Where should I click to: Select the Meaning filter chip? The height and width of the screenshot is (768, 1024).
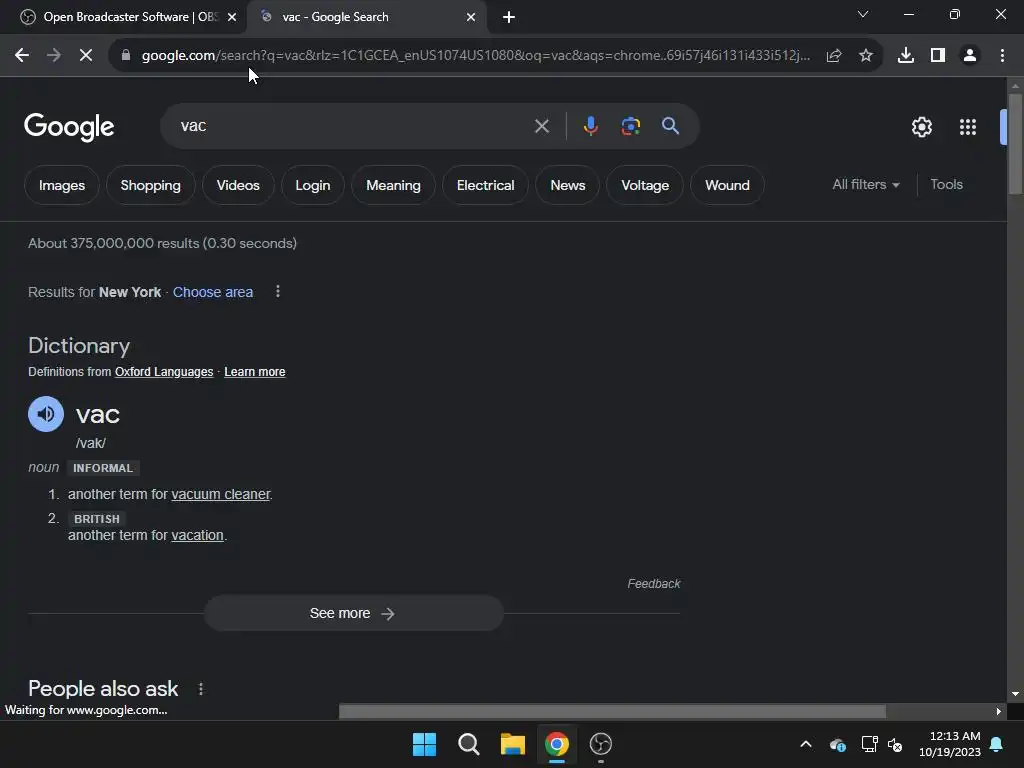pyautogui.click(x=393, y=185)
